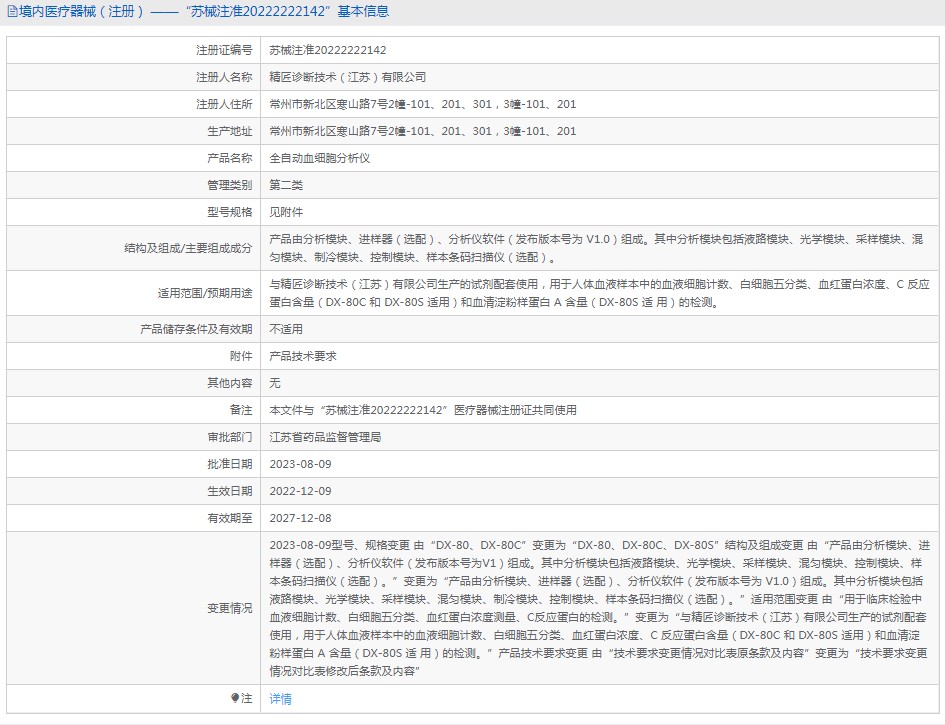The height and width of the screenshot is (725, 945).
Task: Select the 产品储存条件及有效期 row label
Action: coord(196,329)
